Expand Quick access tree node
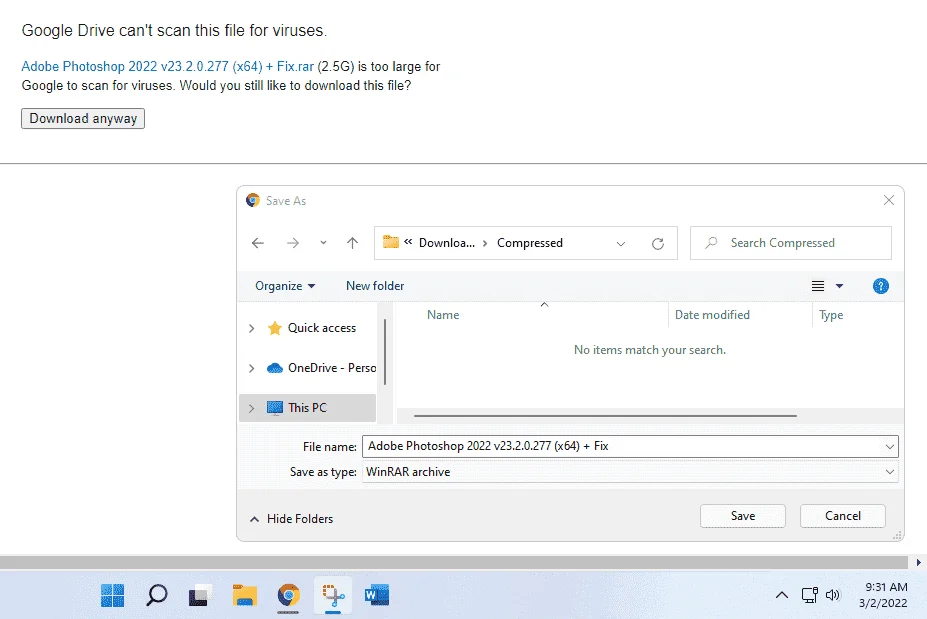Image resolution: width=927 pixels, height=619 pixels. (x=251, y=328)
